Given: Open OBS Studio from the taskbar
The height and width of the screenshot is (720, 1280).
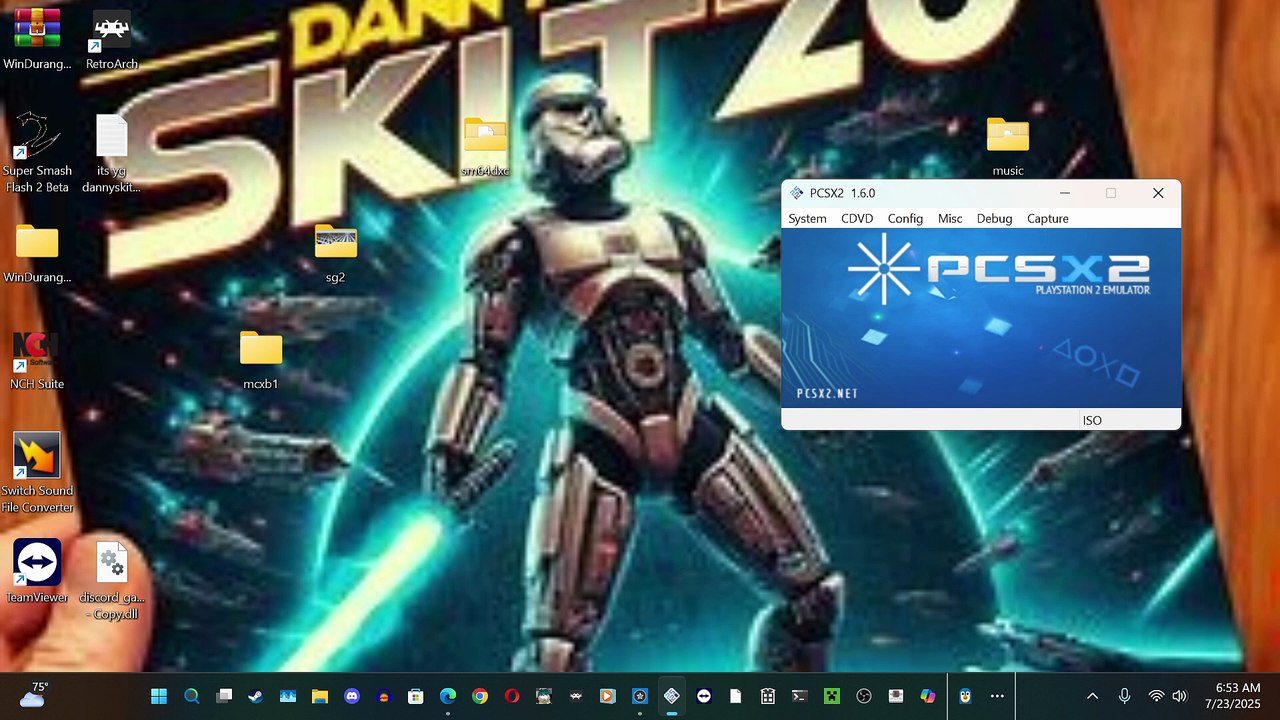Looking at the screenshot, I should point(864,696).
